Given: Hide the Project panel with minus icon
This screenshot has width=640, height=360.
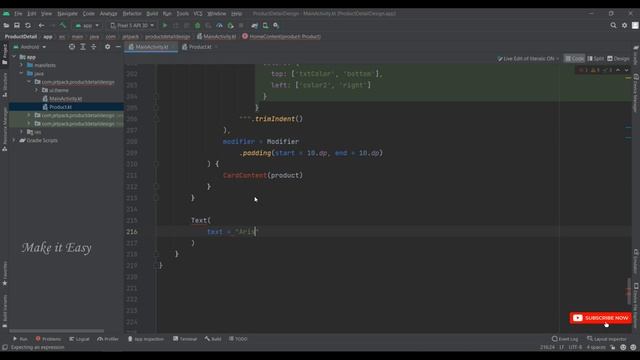Looking at the screenshot, I should tap(118, 47).
